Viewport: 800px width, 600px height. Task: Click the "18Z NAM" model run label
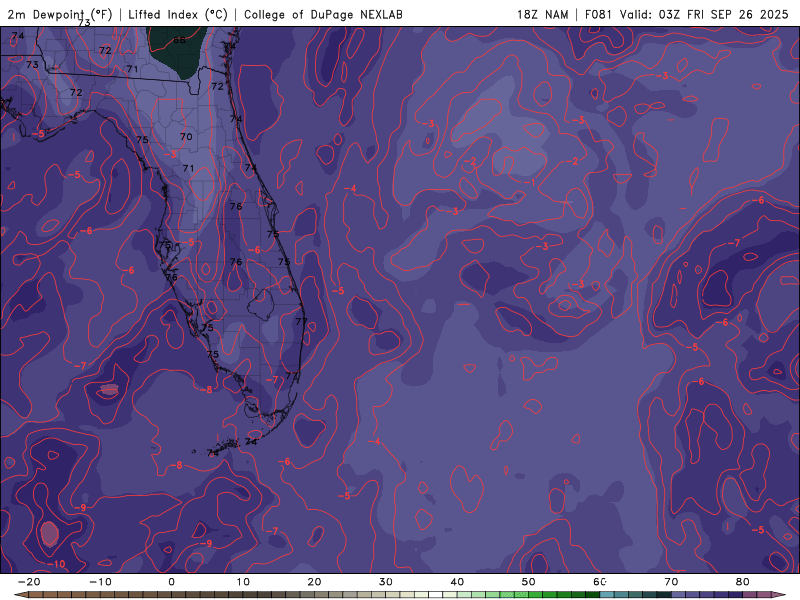[x=543, y=14]
